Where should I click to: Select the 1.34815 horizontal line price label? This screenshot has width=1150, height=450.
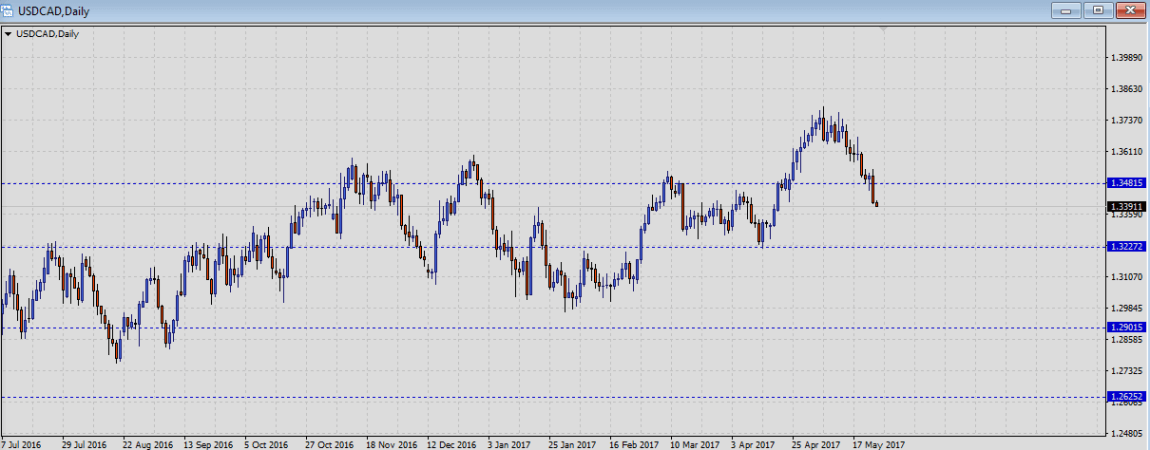click(1127, 183)
